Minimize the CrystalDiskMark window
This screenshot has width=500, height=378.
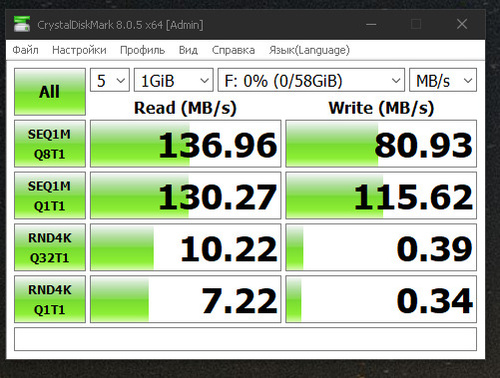pos(371,24)
